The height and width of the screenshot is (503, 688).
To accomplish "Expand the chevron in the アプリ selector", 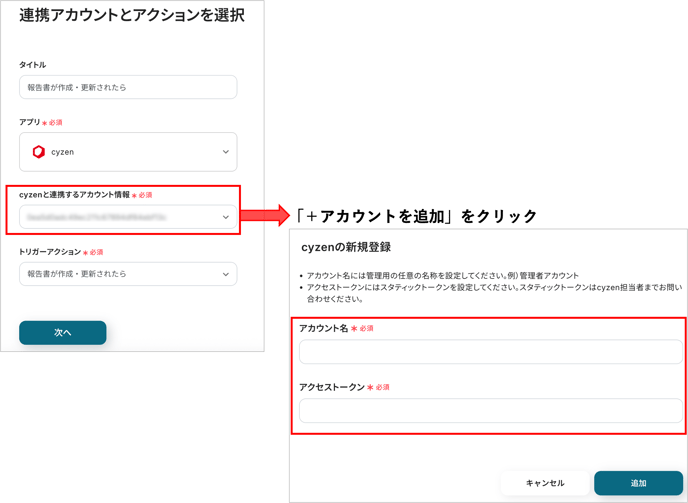I will click(226, 152).
